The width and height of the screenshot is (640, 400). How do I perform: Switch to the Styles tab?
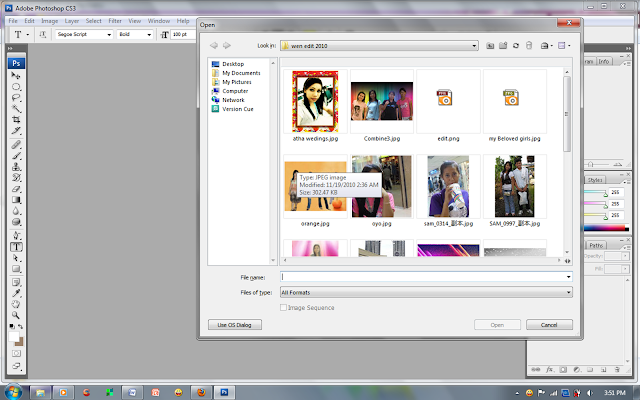tap(595, 180)
